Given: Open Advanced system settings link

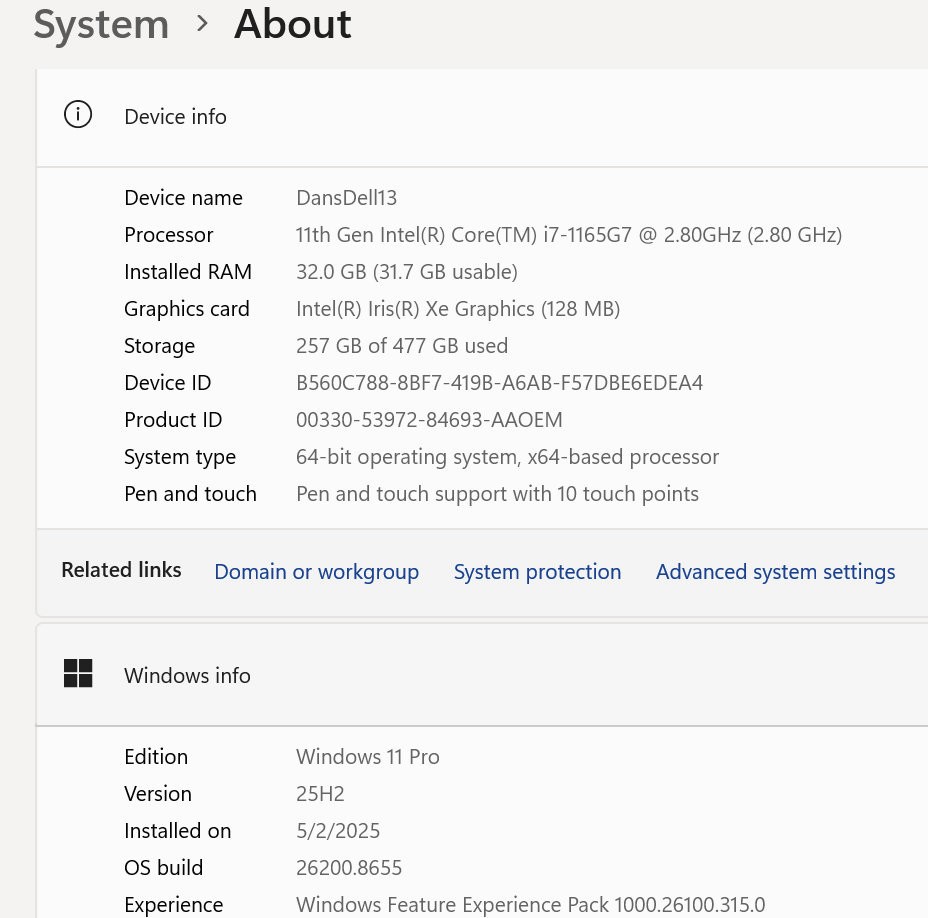Looking at the screenshot, I should (x=775, y=572).
